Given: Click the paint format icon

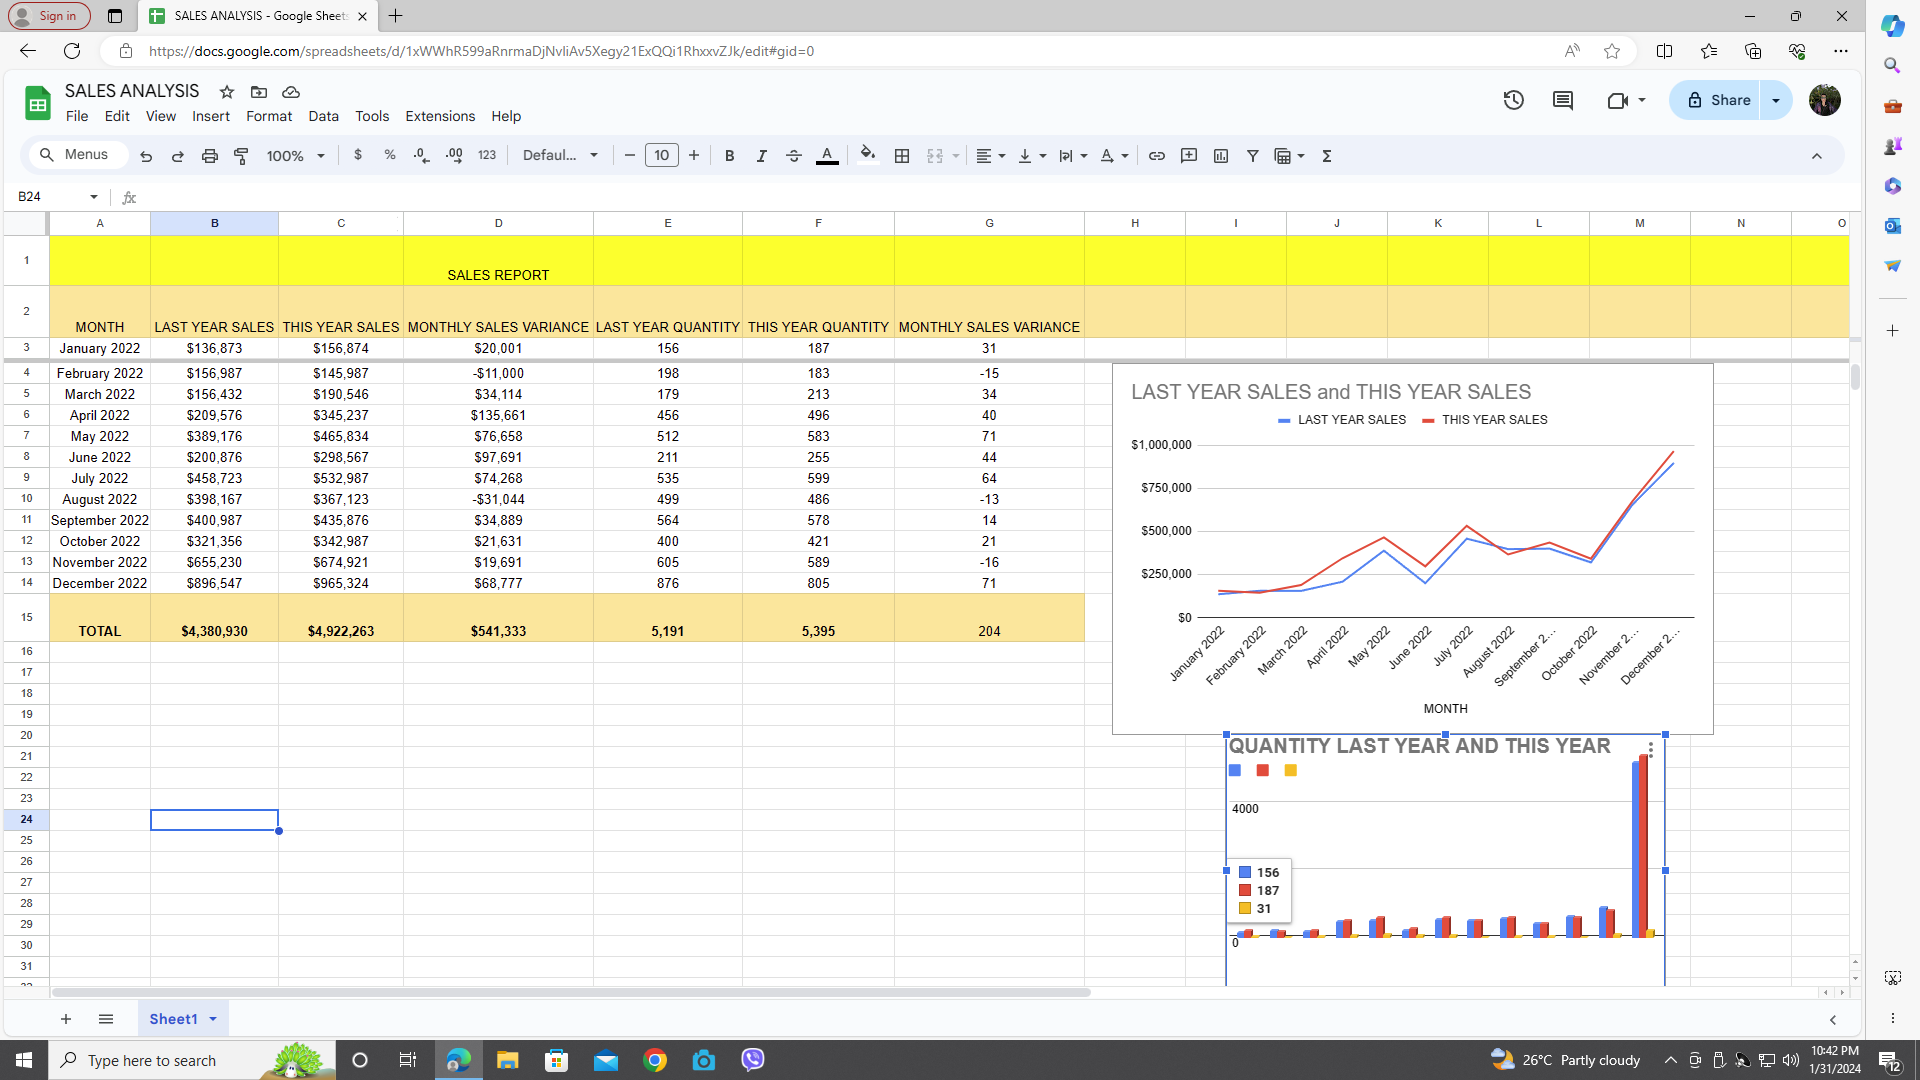Looking at the screenshot, I should pyautogui.click(x=241, y=156).
